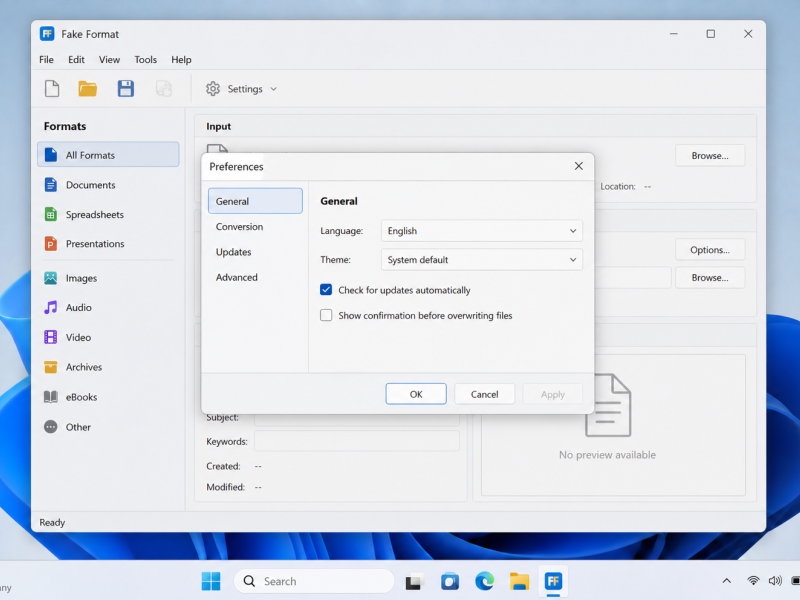Image resolution: width=800 pixels, height=600 pixels.
Task: Select the Video film strip icon
Action: pyautogui.click(x=51, y=337)
